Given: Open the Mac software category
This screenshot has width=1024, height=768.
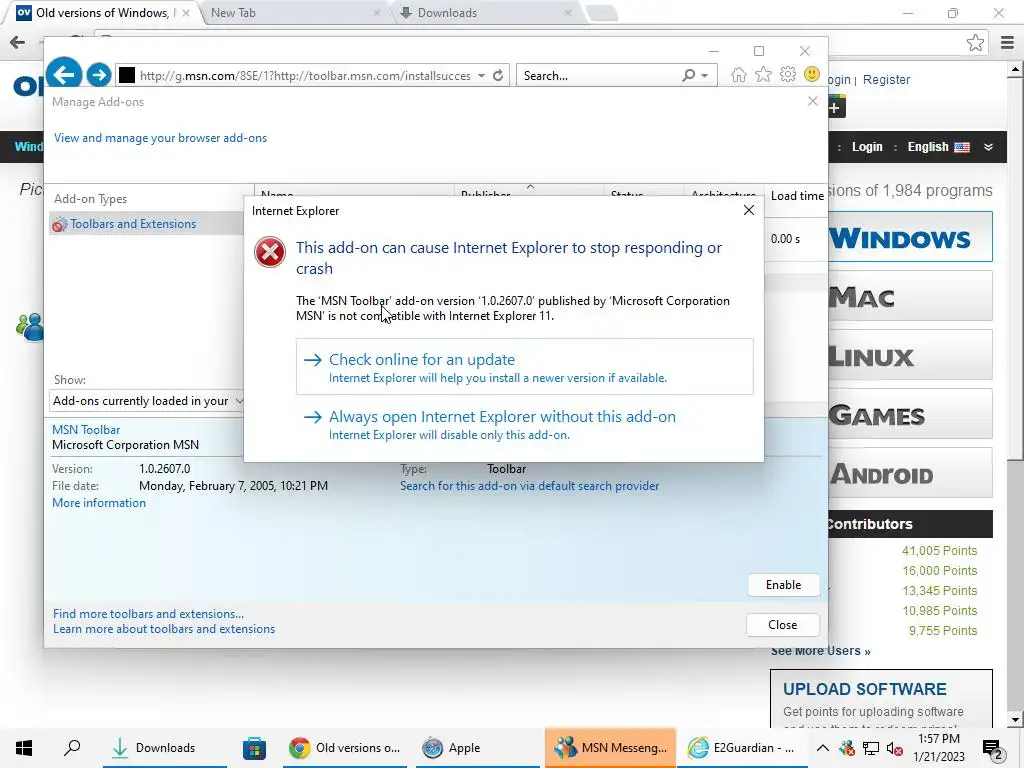Looking at the screenshot, I should click(x=910, y=296).
